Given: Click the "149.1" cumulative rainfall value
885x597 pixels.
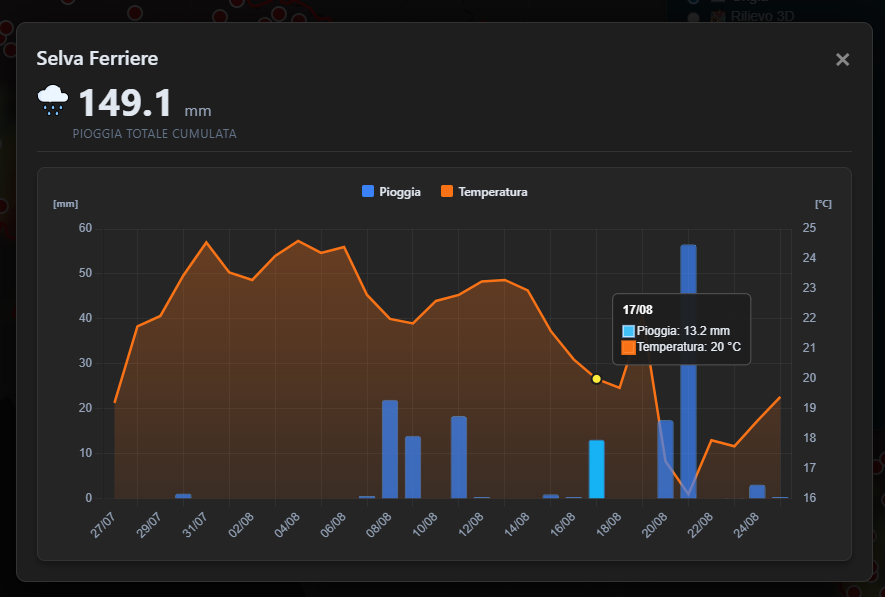Looking at the screenshot, I should coord(125,103).
